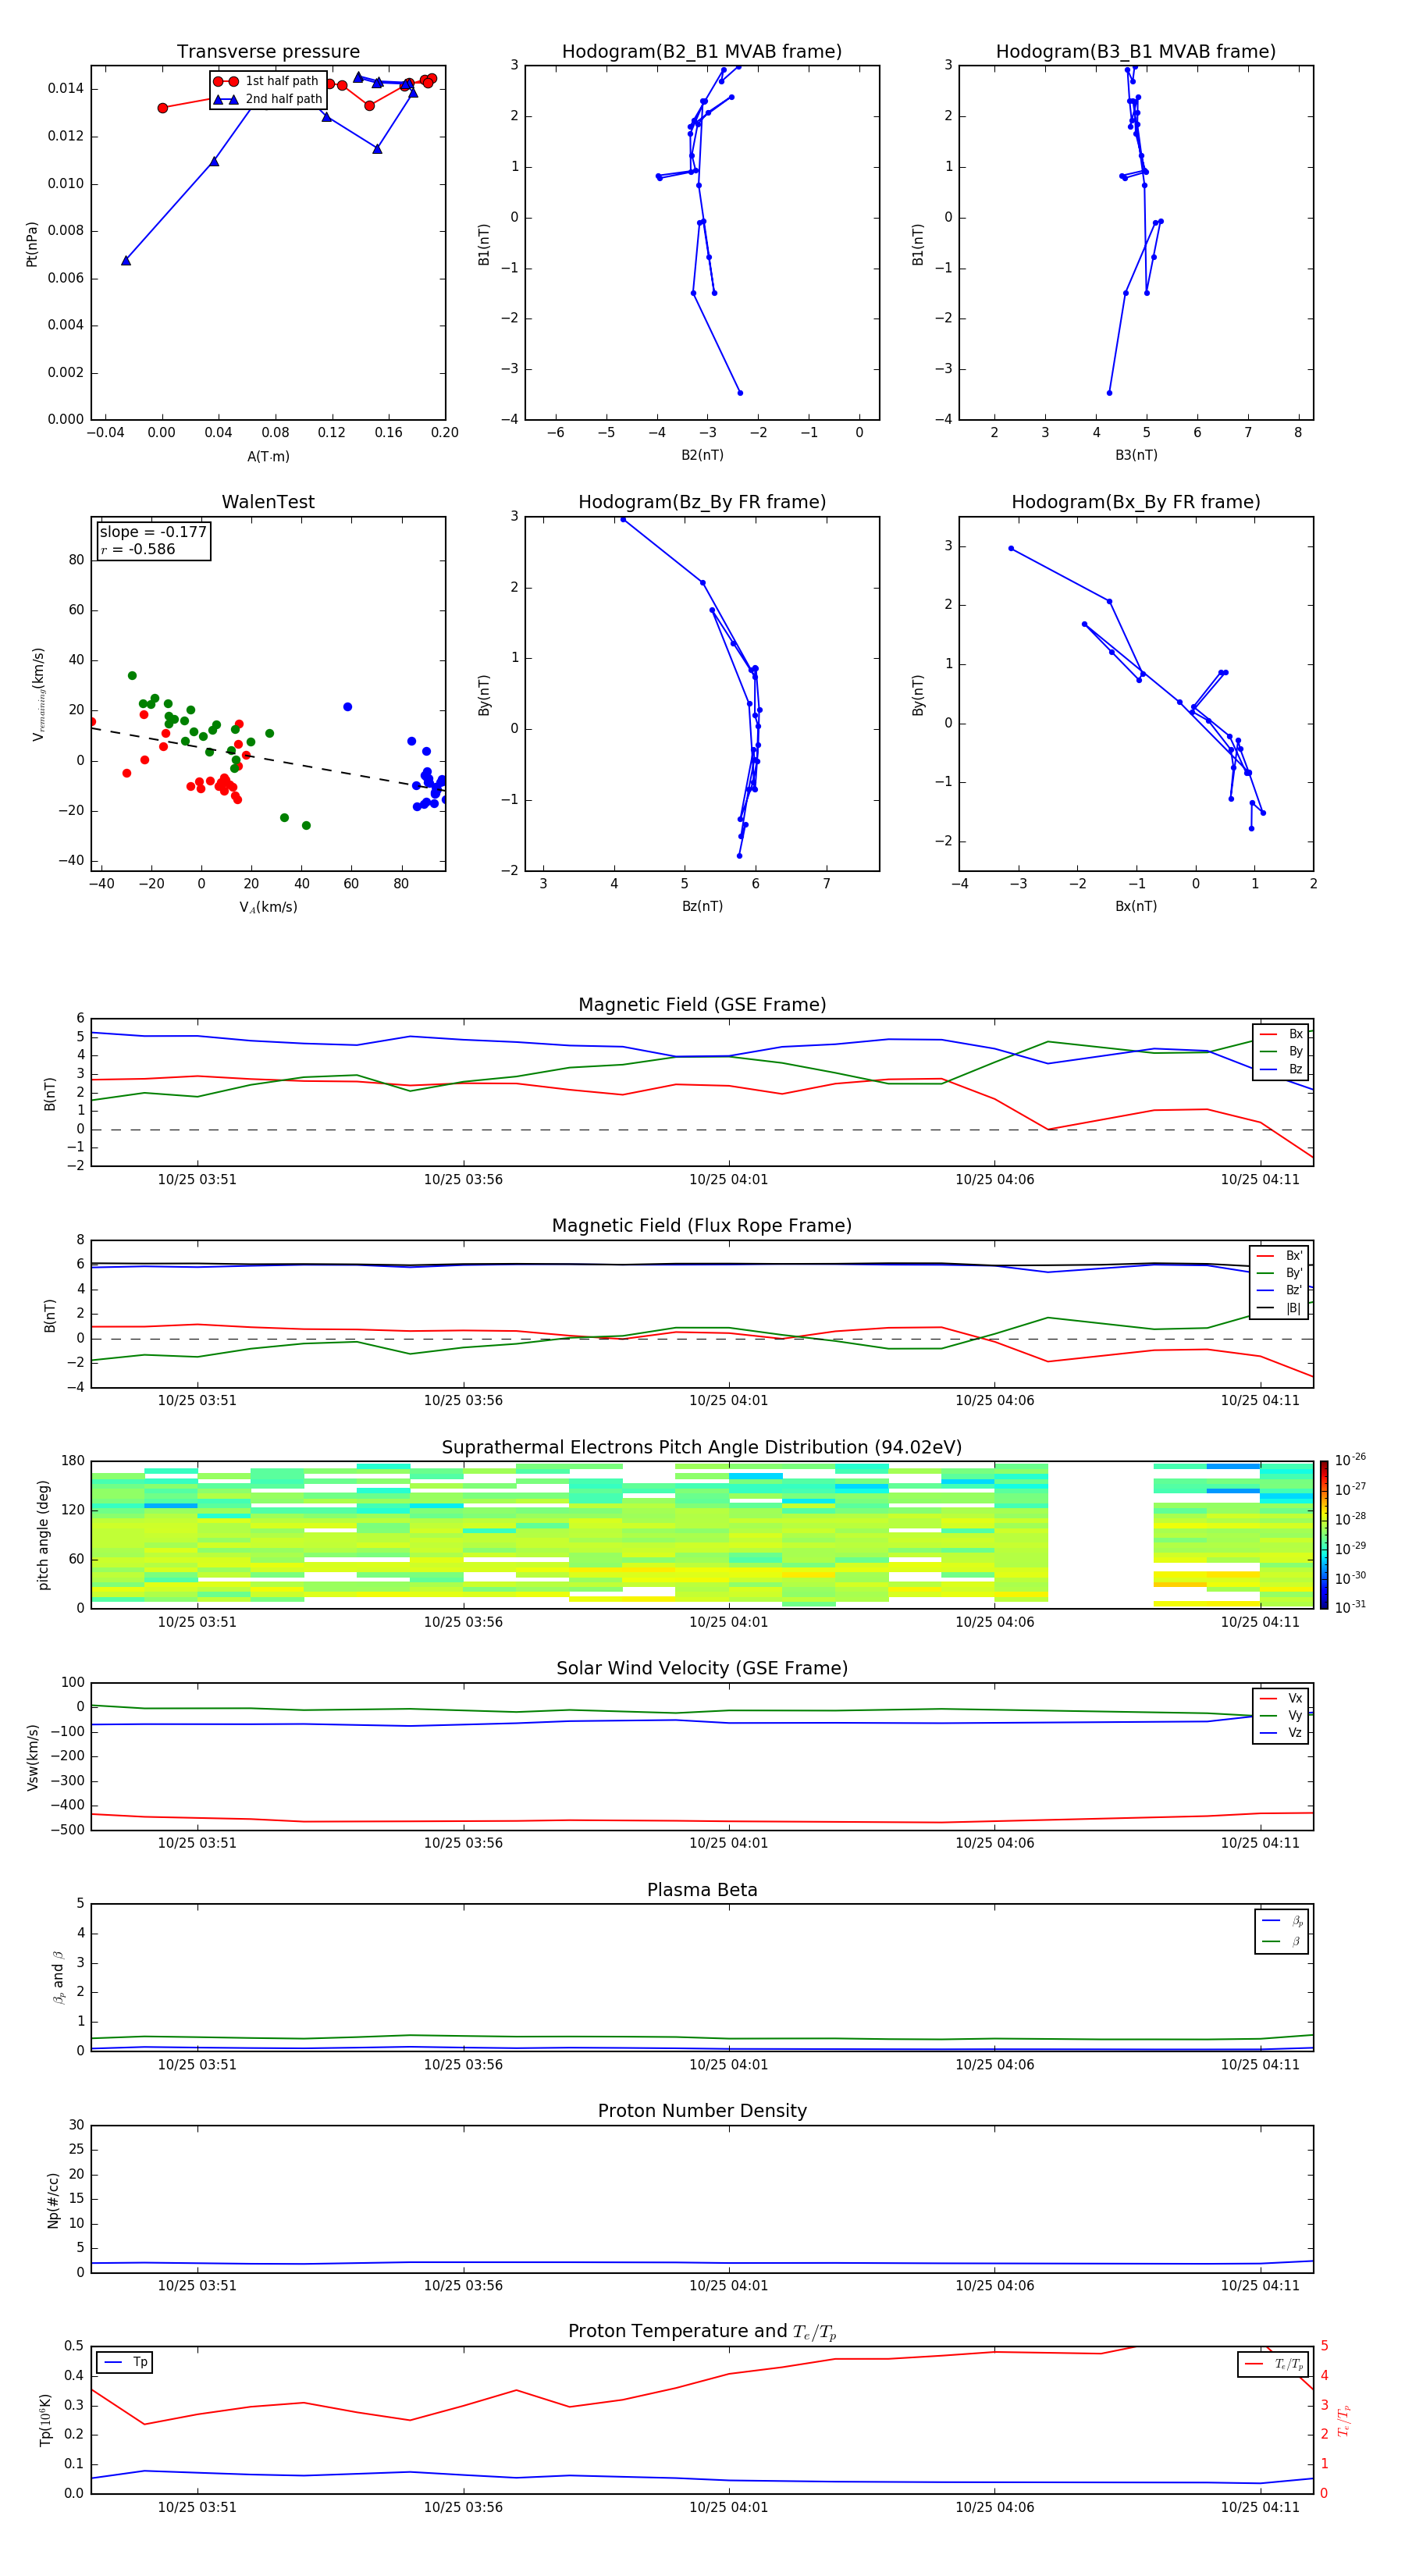Click the 'Tp(10^6K)' y-axis label
The height and width of the screenshot is (2576, 1405).
[x=45, y=2420]
